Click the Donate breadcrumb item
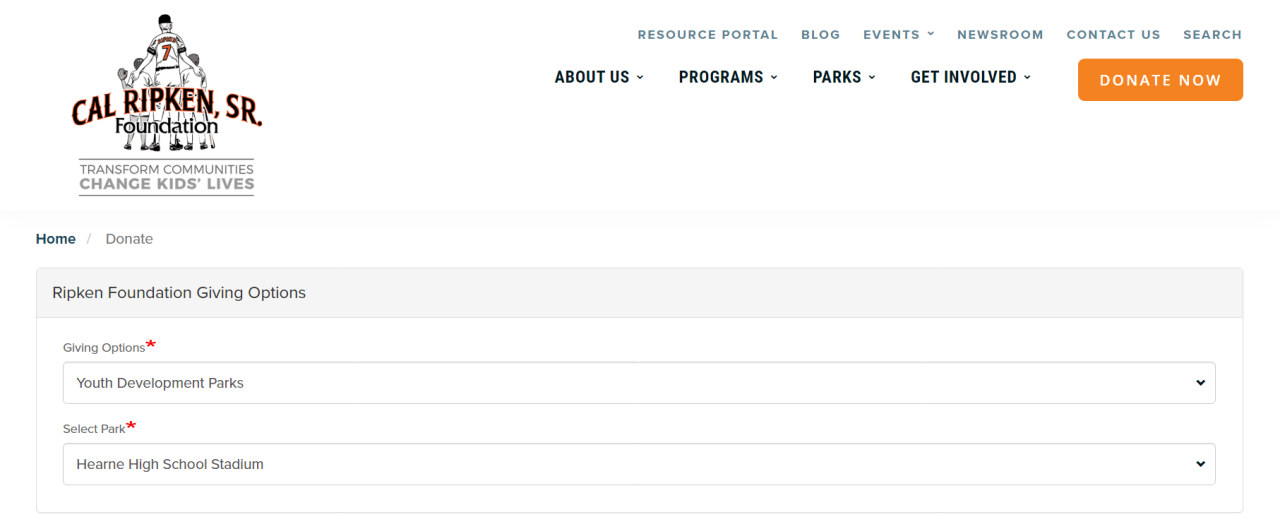Viewport: 1280px width, 522px height. [129, 239]
